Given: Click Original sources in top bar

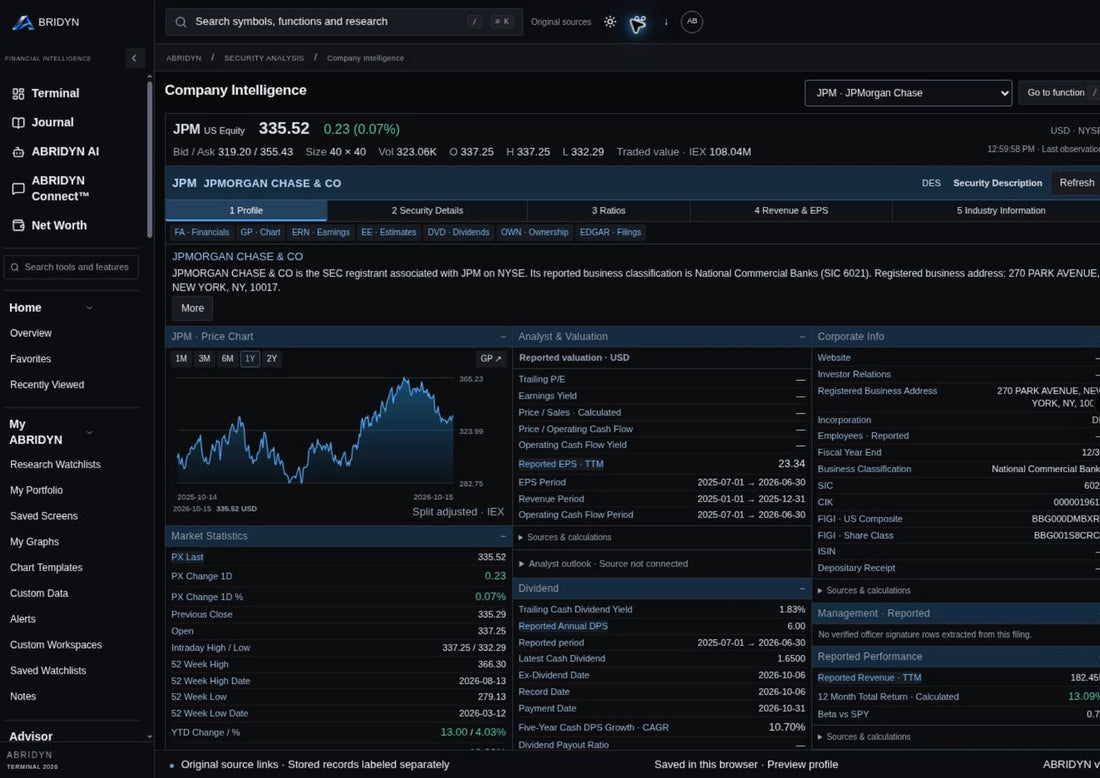Looking at the screenshot, I should click(x=561, y=22).
